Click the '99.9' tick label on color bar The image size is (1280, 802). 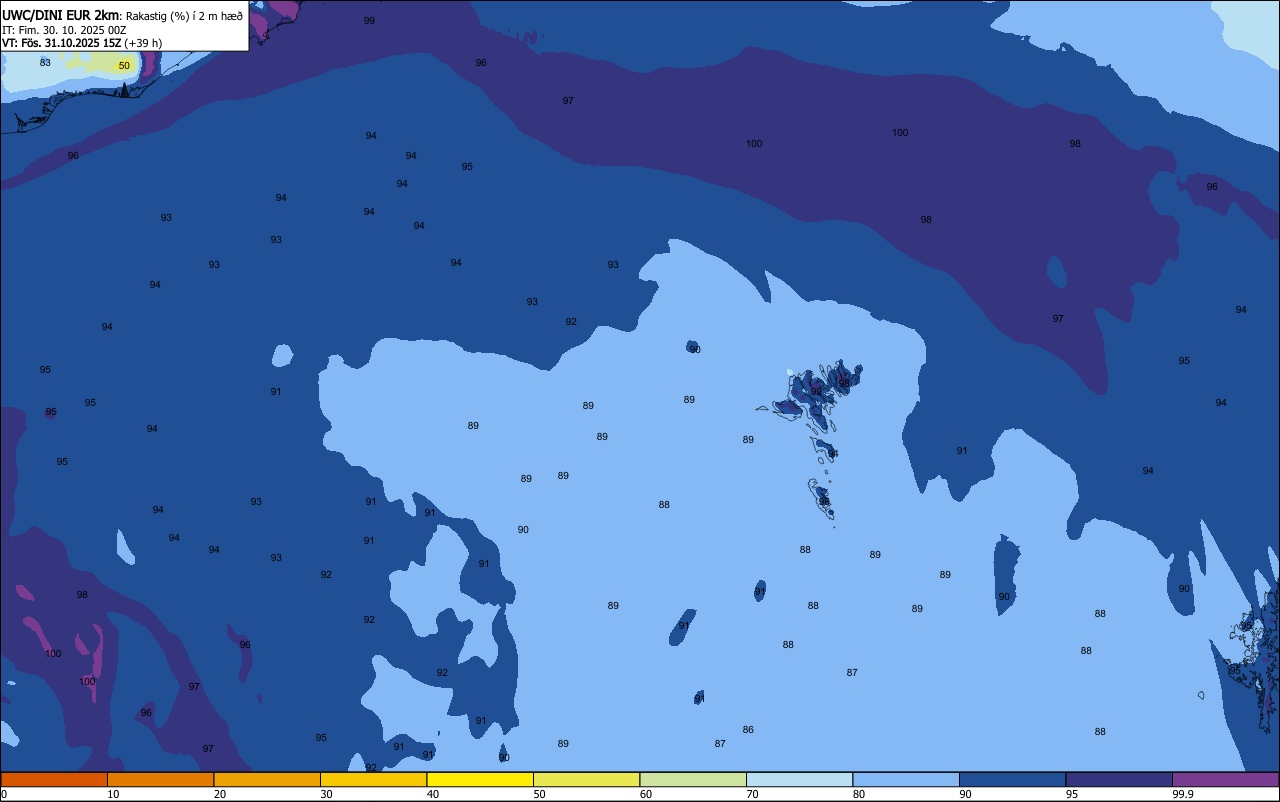[1183, 794]
